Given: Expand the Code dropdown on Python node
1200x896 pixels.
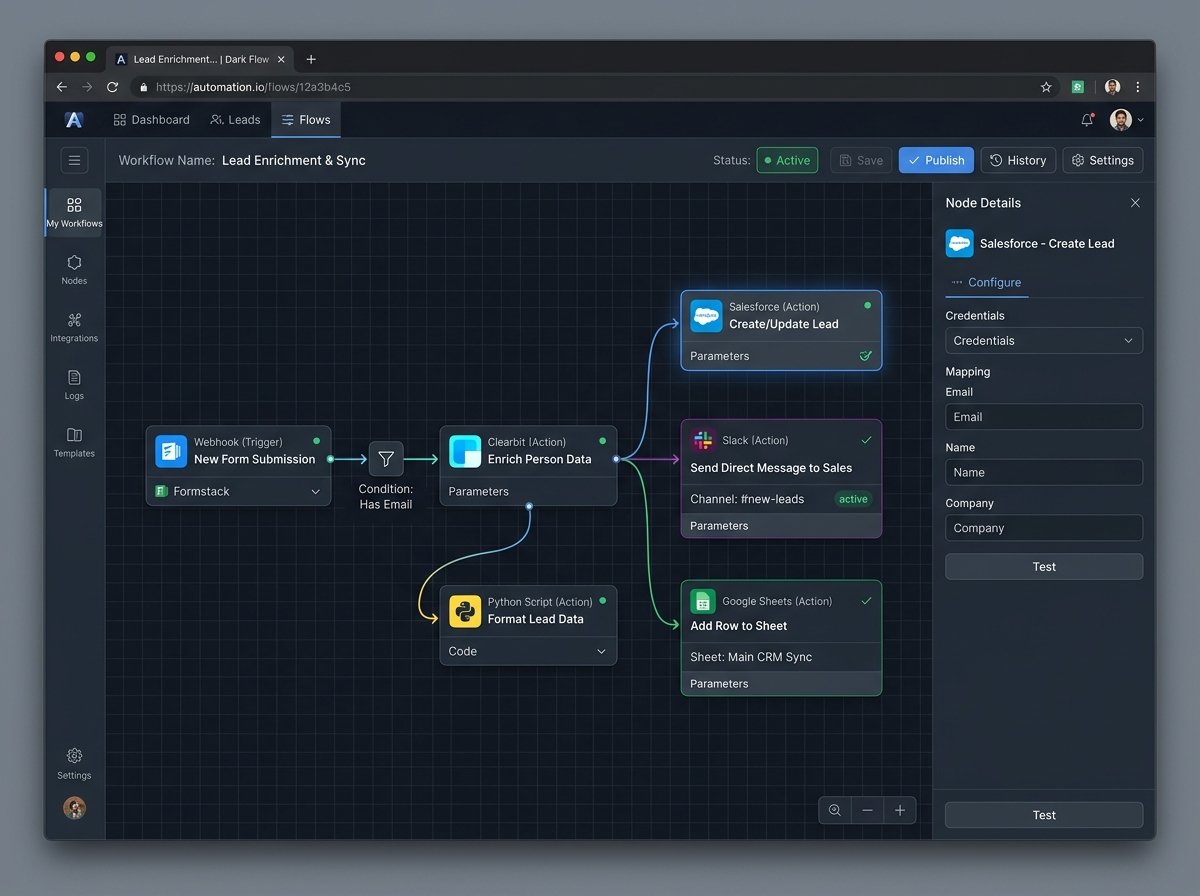Looking at the screenshot, I should point(601,651).
